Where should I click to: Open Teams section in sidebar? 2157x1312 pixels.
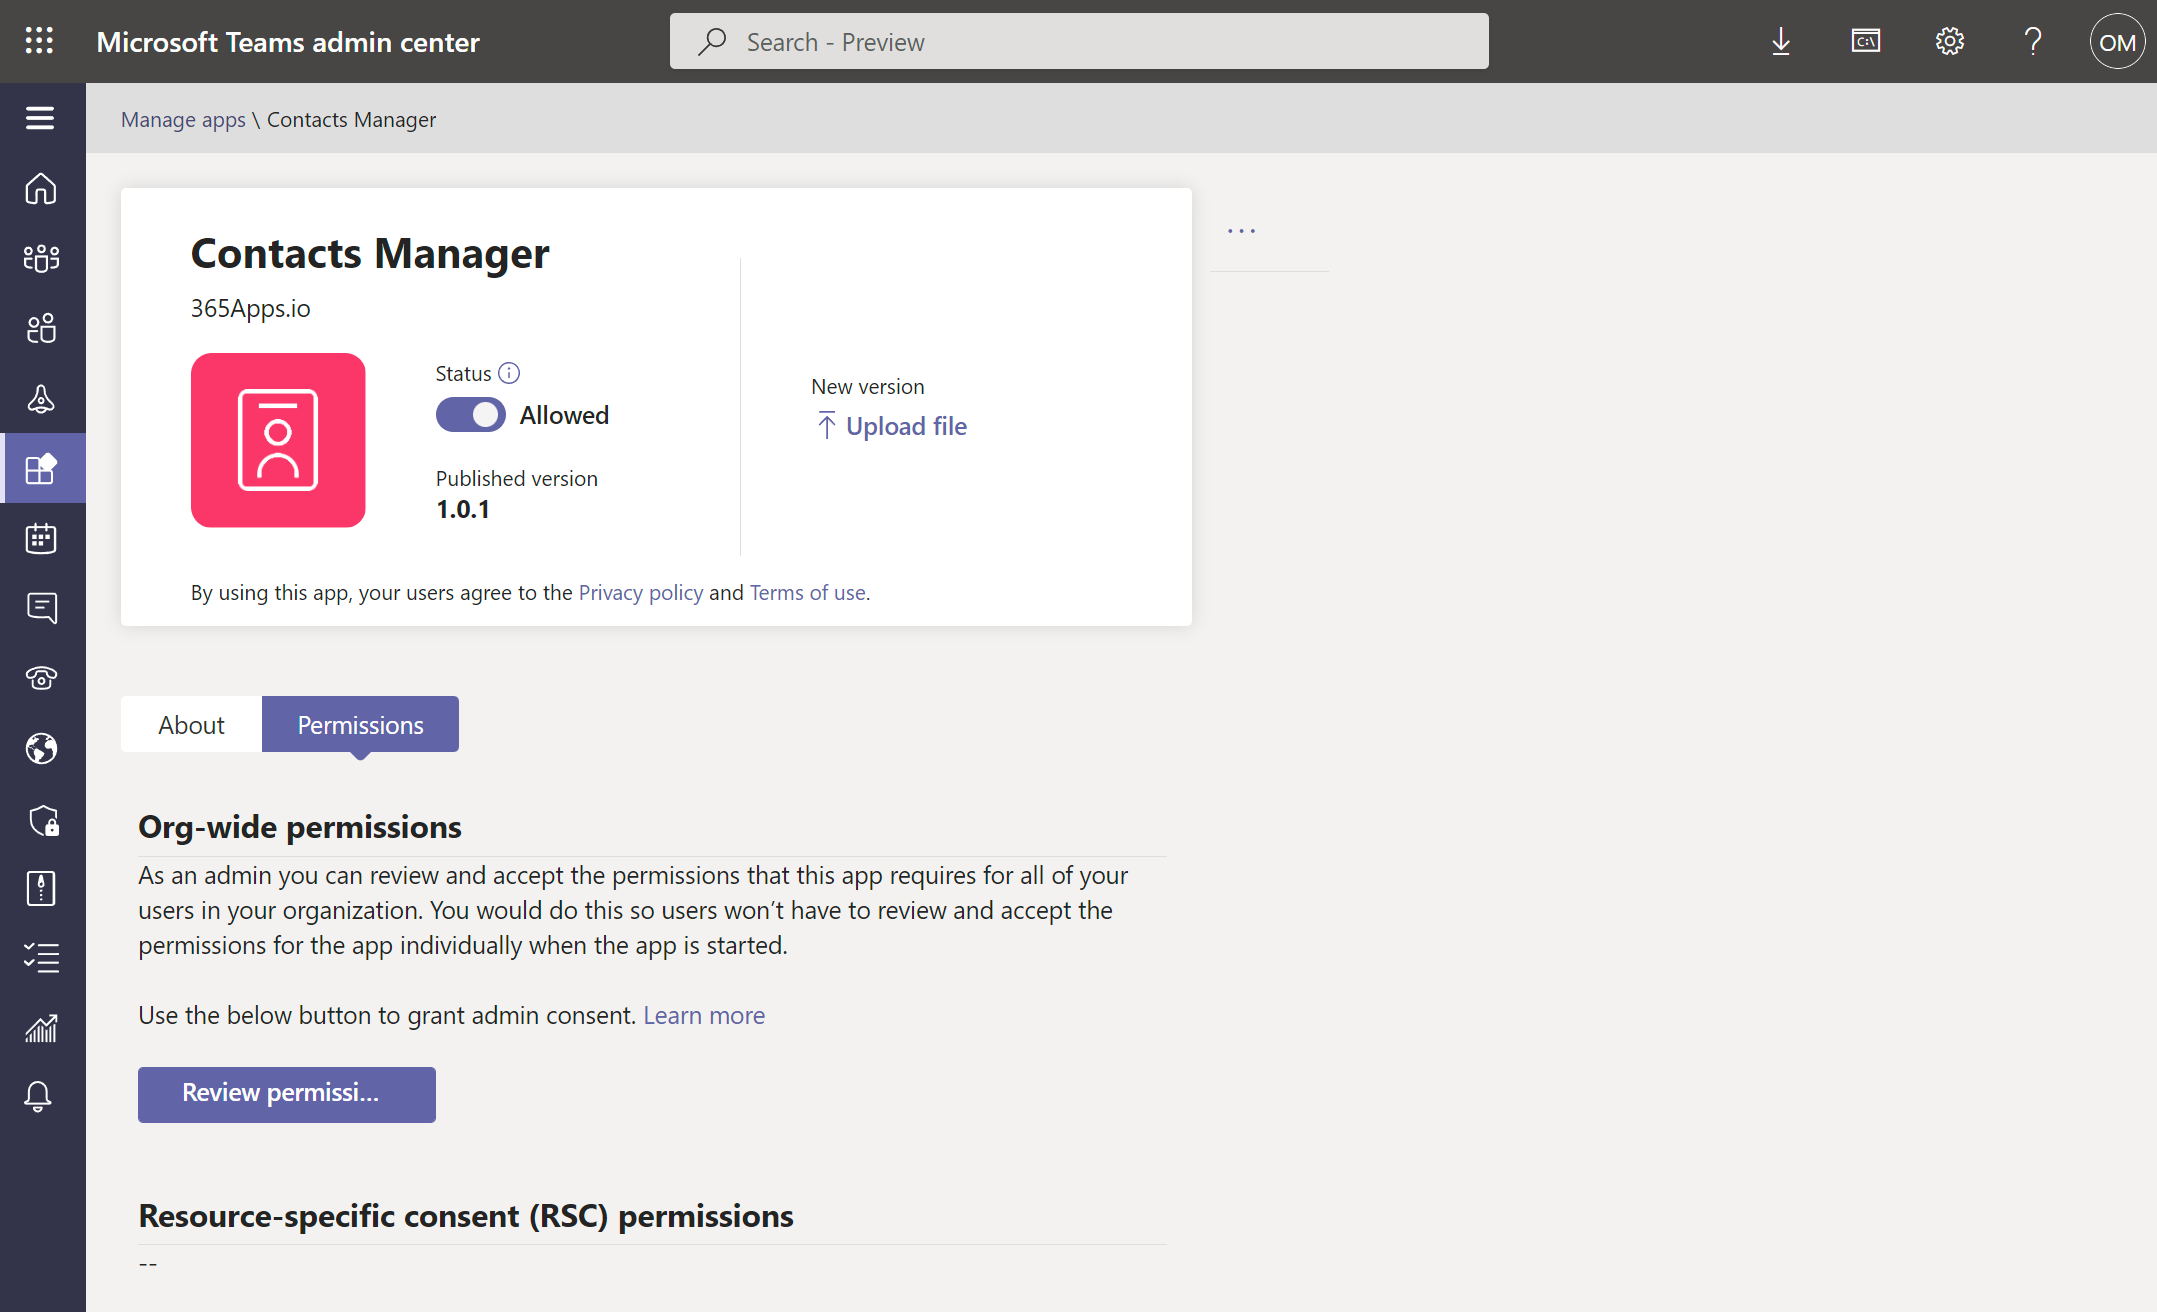[x=41, y=258]
